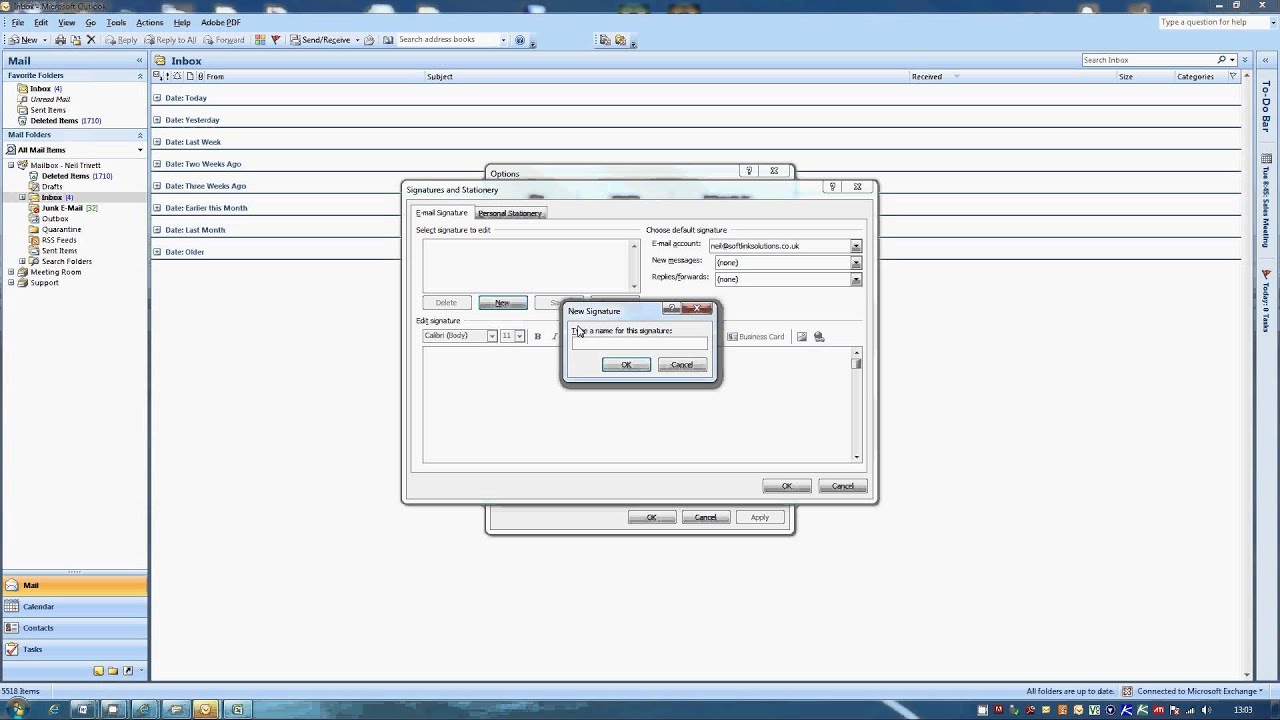1280x720 pixels.
Task: Click the attachment paperclip column header
Action: point(200,76)
